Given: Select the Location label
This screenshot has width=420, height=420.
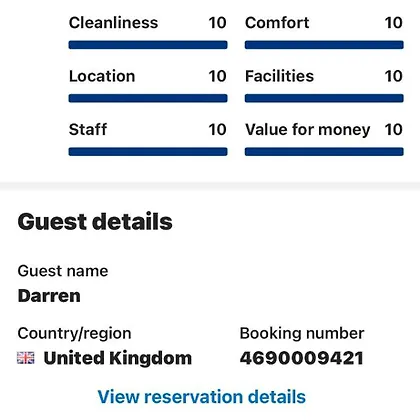Looking at the screenshot, I should (x=102, y=76).
